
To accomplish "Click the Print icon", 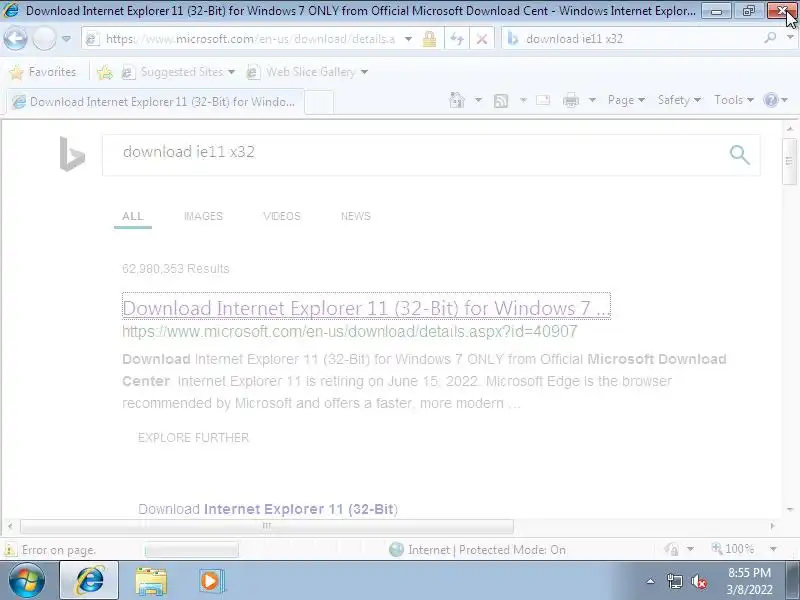I will point(571,100).
